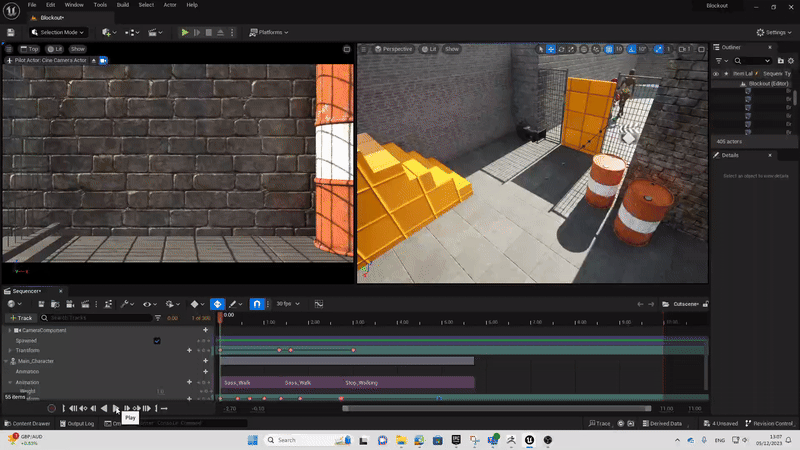The image size is (800, 450).
Task: Click the Sequencer auto-key diamond button
Action: coord(217,304)
